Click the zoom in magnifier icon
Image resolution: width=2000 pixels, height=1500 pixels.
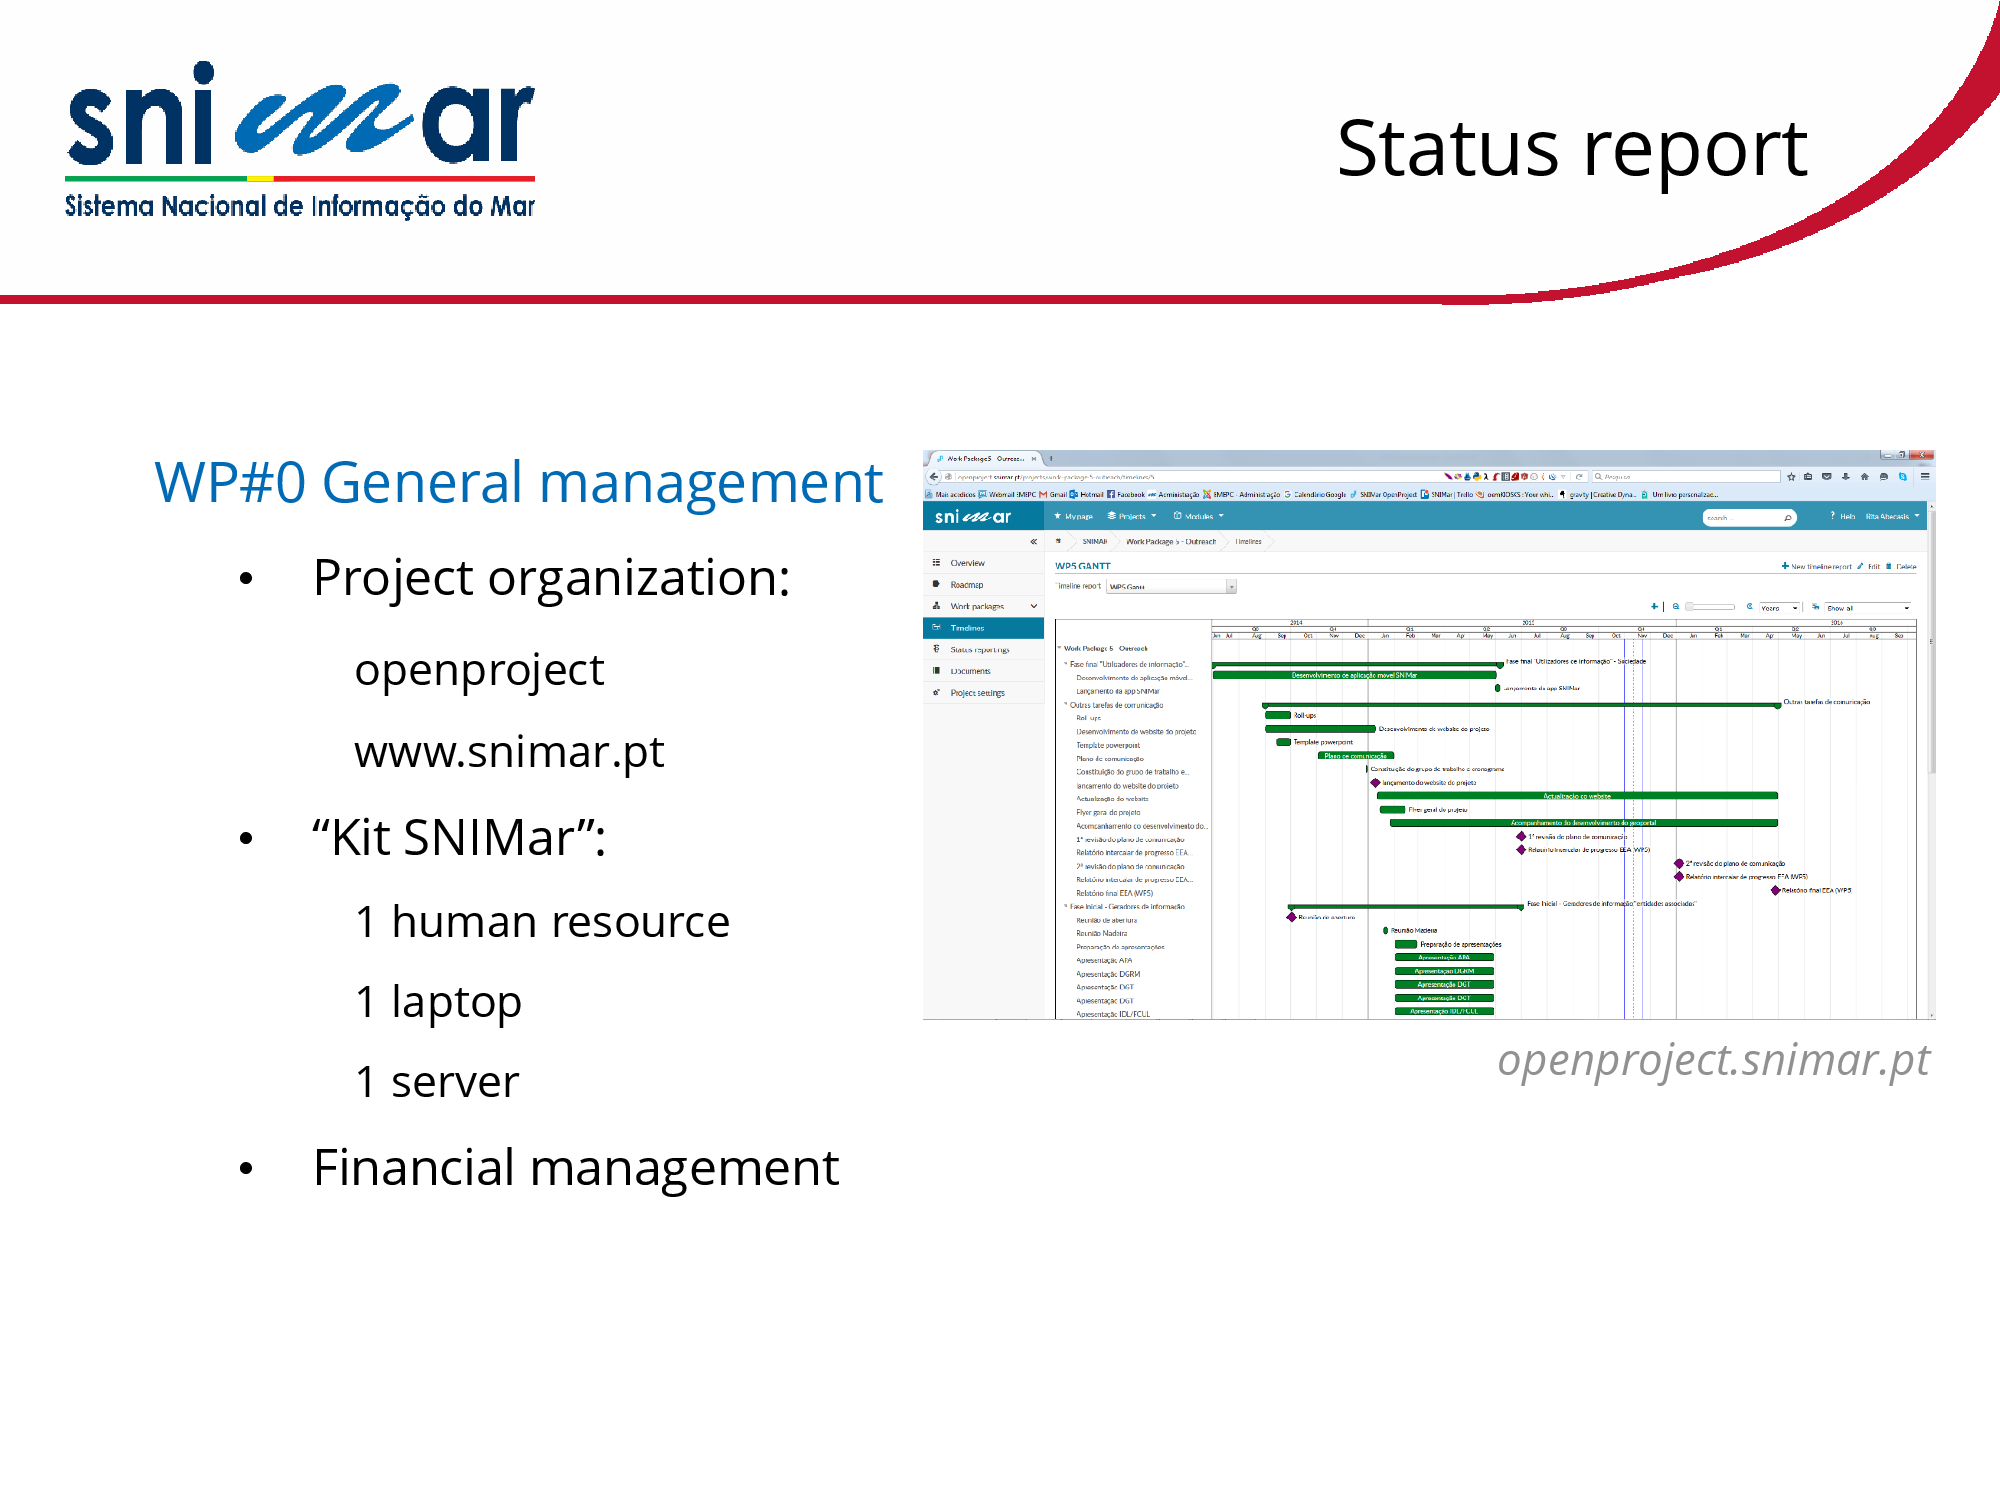tap(1749, 607)
